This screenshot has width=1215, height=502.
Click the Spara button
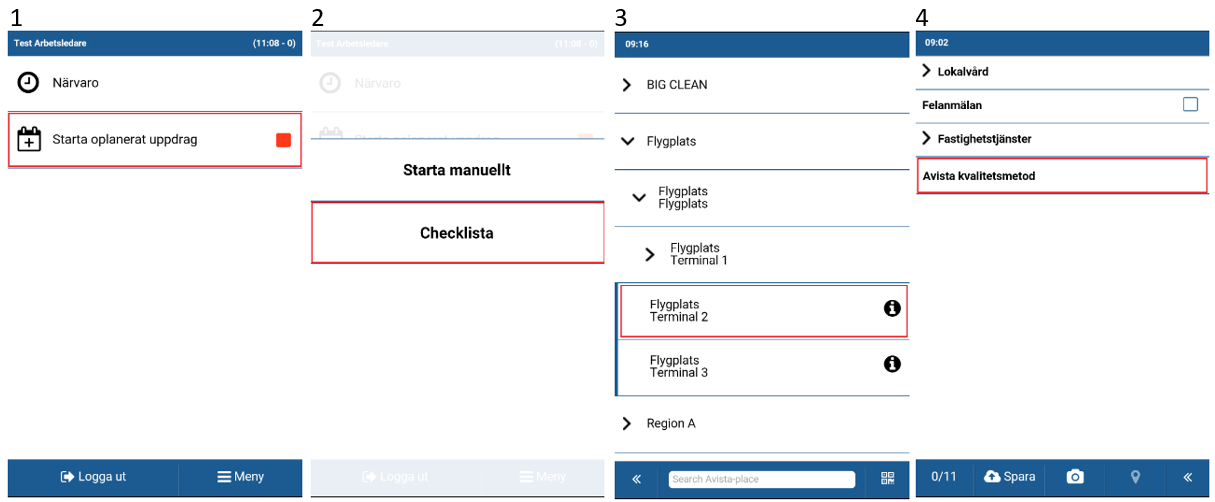click(1010, 477)
